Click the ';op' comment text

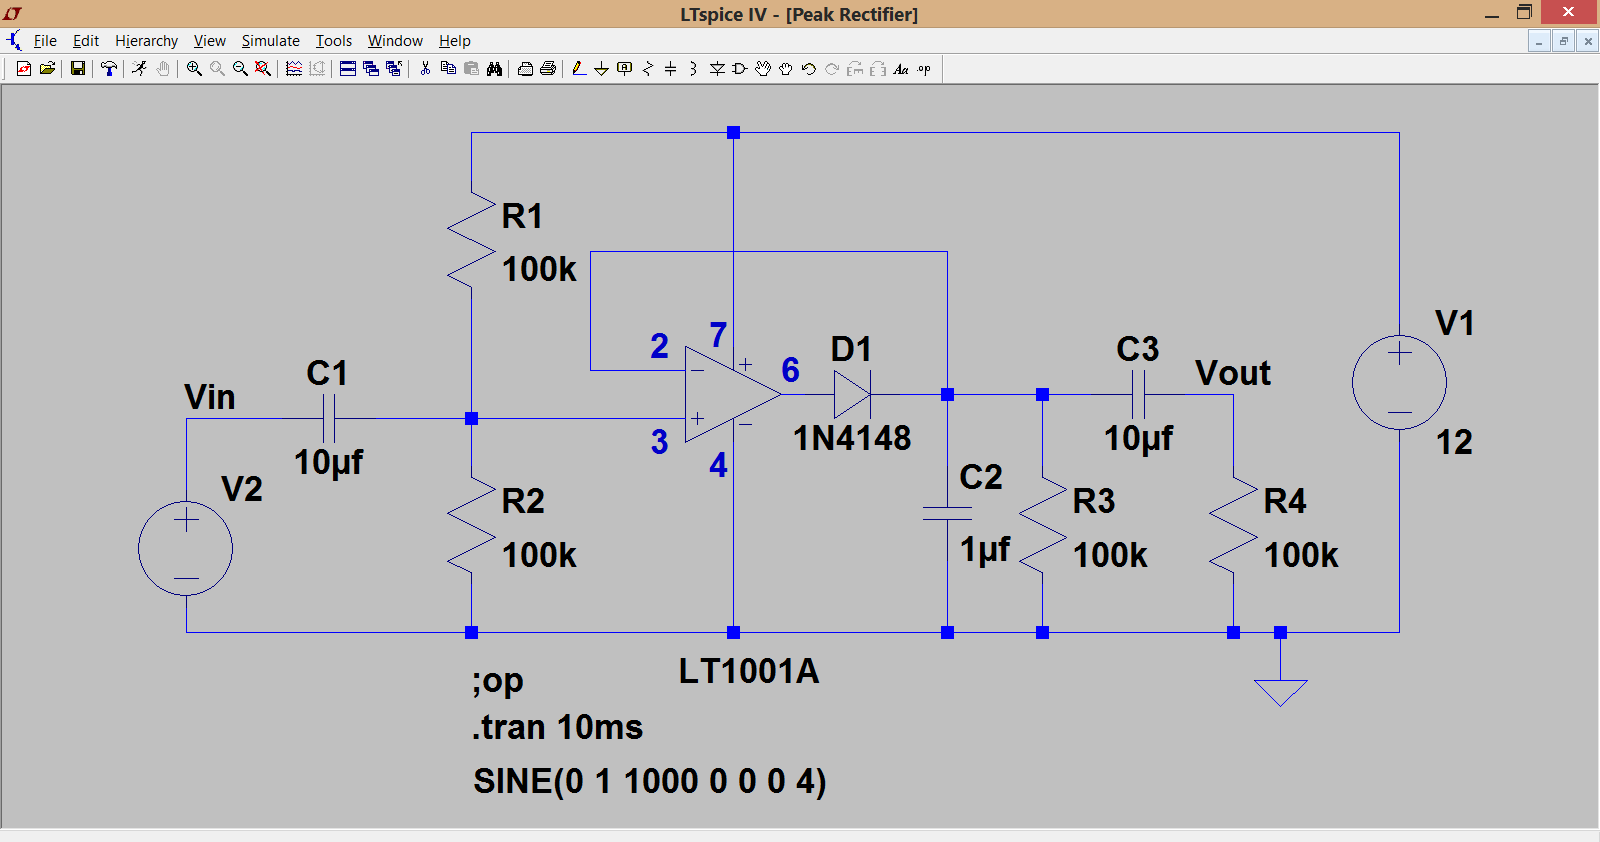click(498, 681)
